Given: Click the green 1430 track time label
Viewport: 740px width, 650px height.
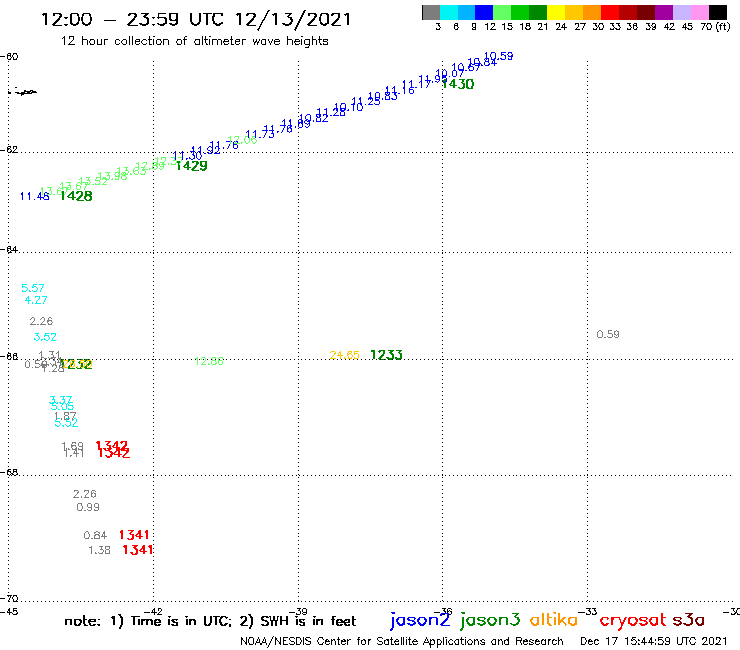Looking at the screenshot, I should (458, 84).
